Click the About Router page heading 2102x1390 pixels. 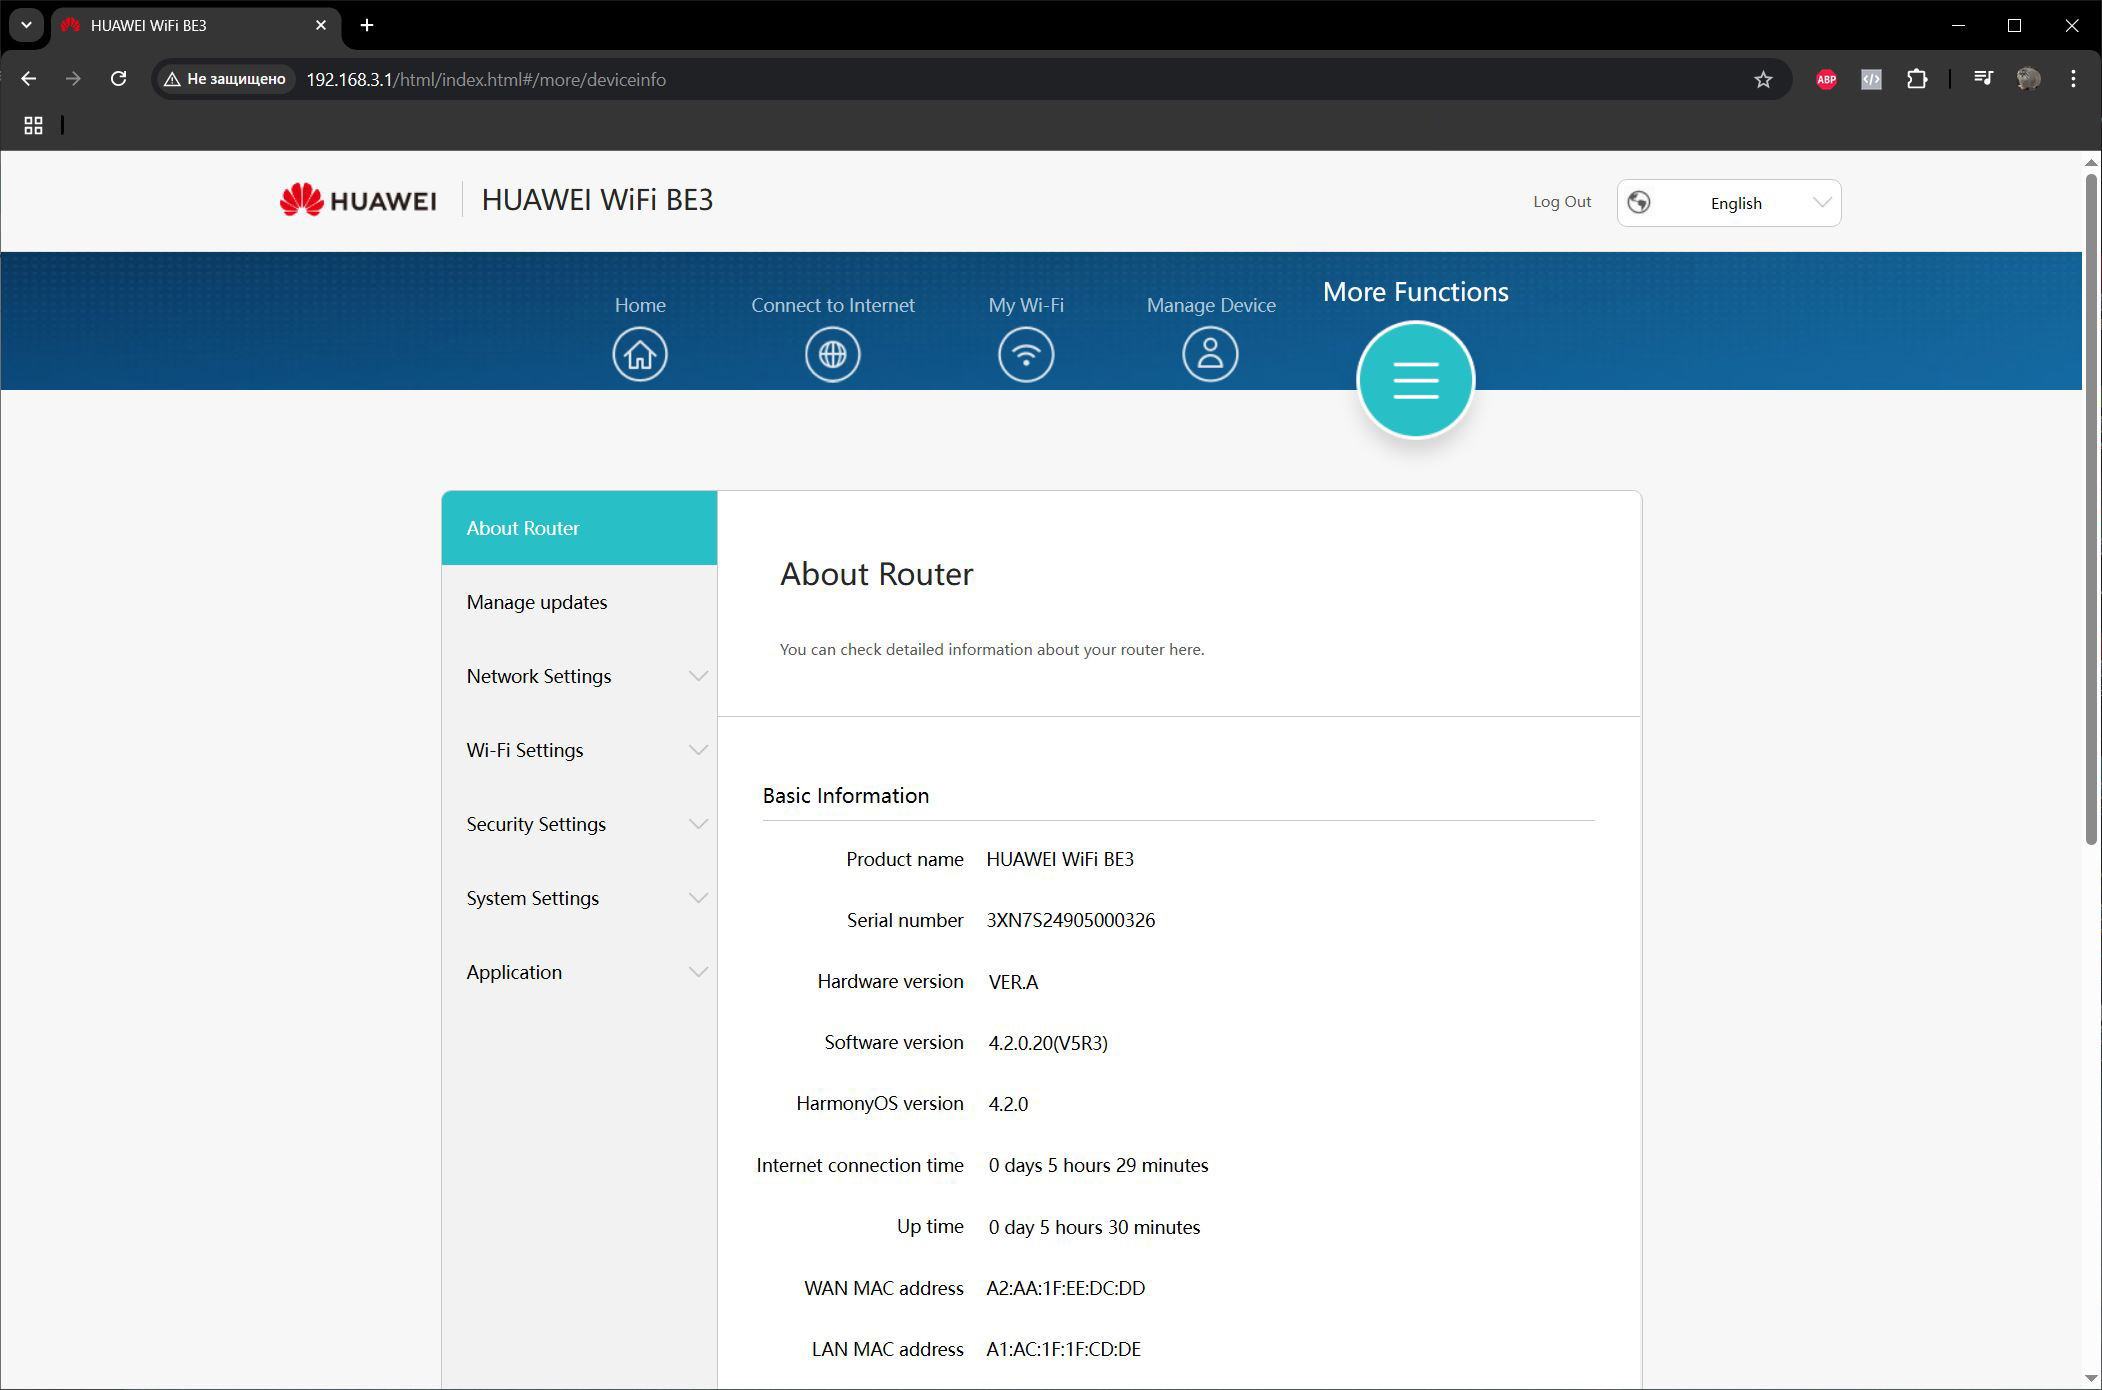[876, 574]
